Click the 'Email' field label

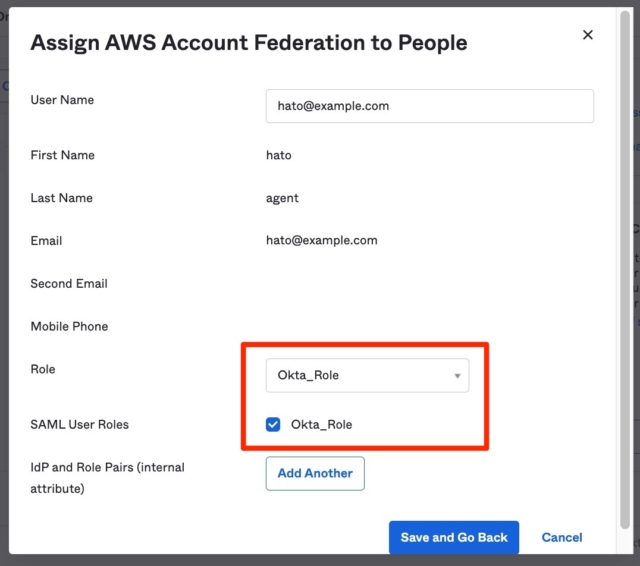[x=46, y=241]
